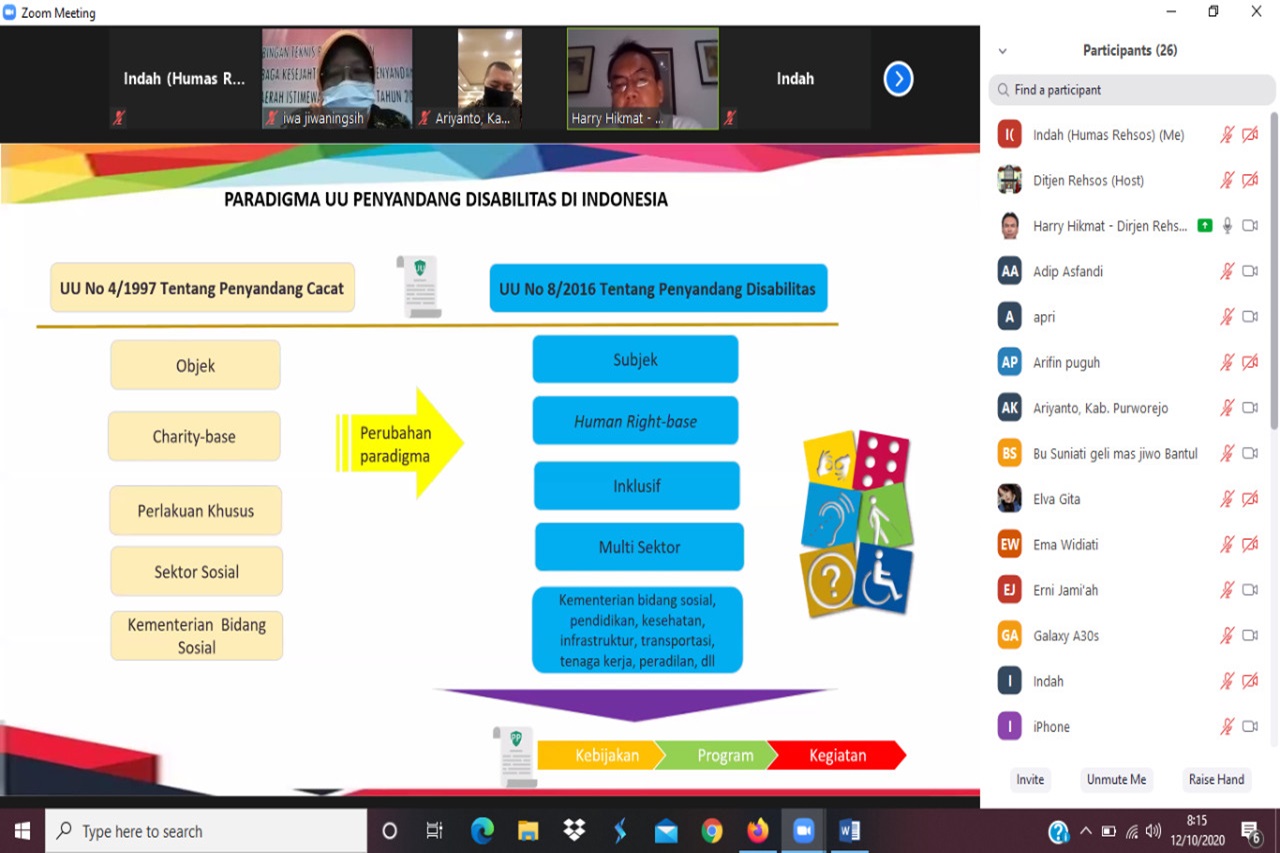Click the video-off icon for Indah (Humas Rehsos) (Me)
This screenshot has height=853, width=1280.
(x=1250, y=135)
